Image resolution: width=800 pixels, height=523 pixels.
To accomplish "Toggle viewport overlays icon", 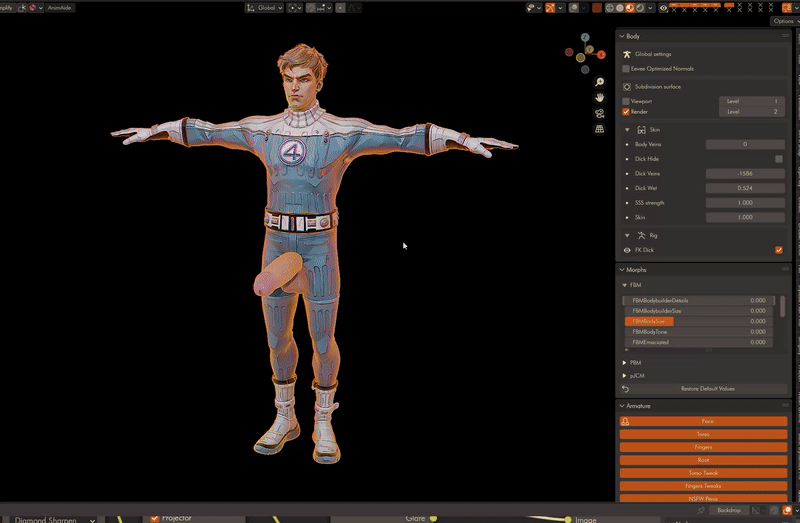I will [x=573, y=8].
